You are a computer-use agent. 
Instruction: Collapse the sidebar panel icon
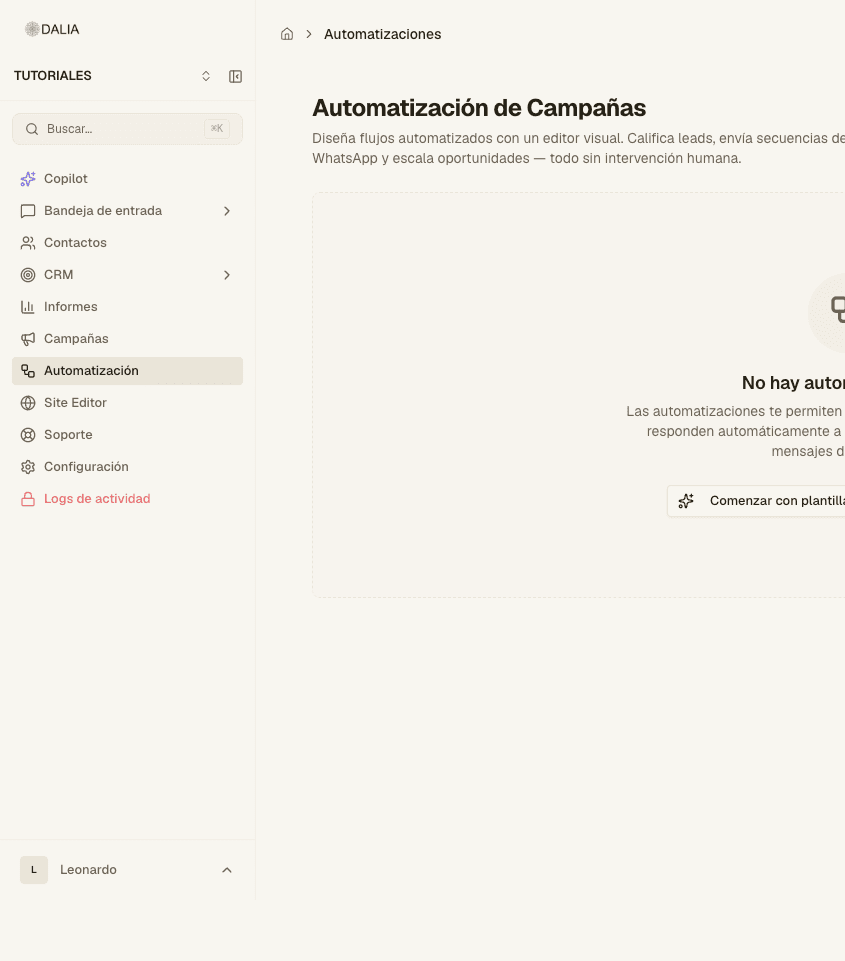[235, 76]
